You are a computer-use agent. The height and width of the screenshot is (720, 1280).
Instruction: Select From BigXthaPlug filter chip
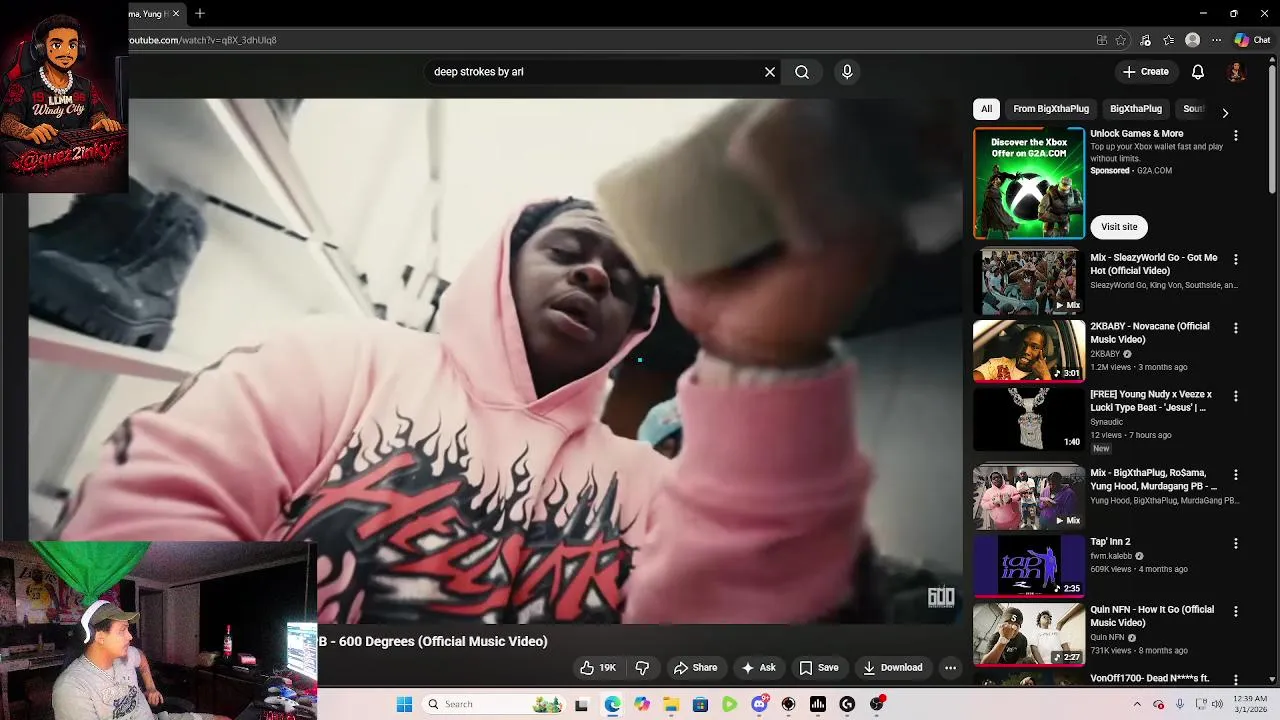[1051, 109]
